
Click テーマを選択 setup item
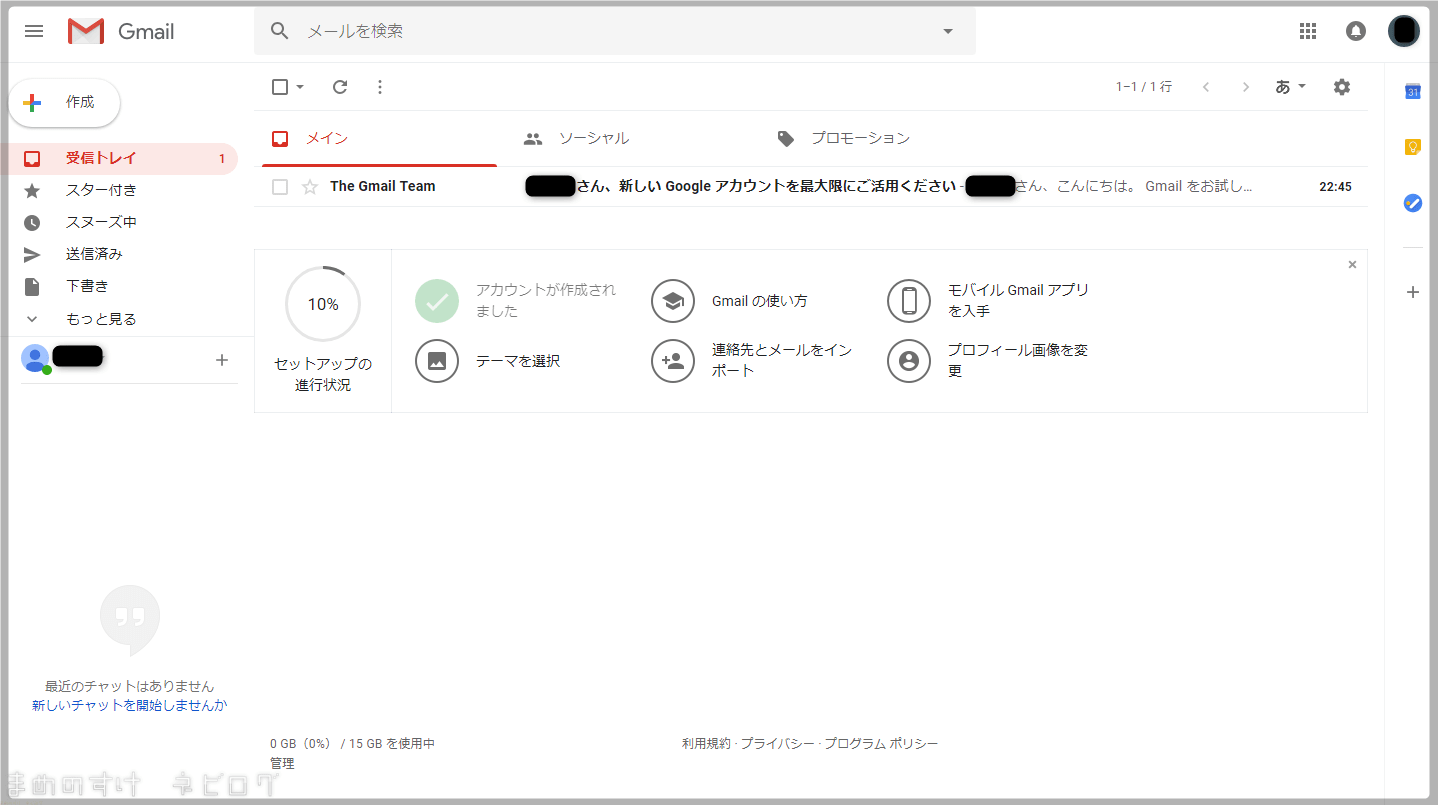tap(518, 361)
